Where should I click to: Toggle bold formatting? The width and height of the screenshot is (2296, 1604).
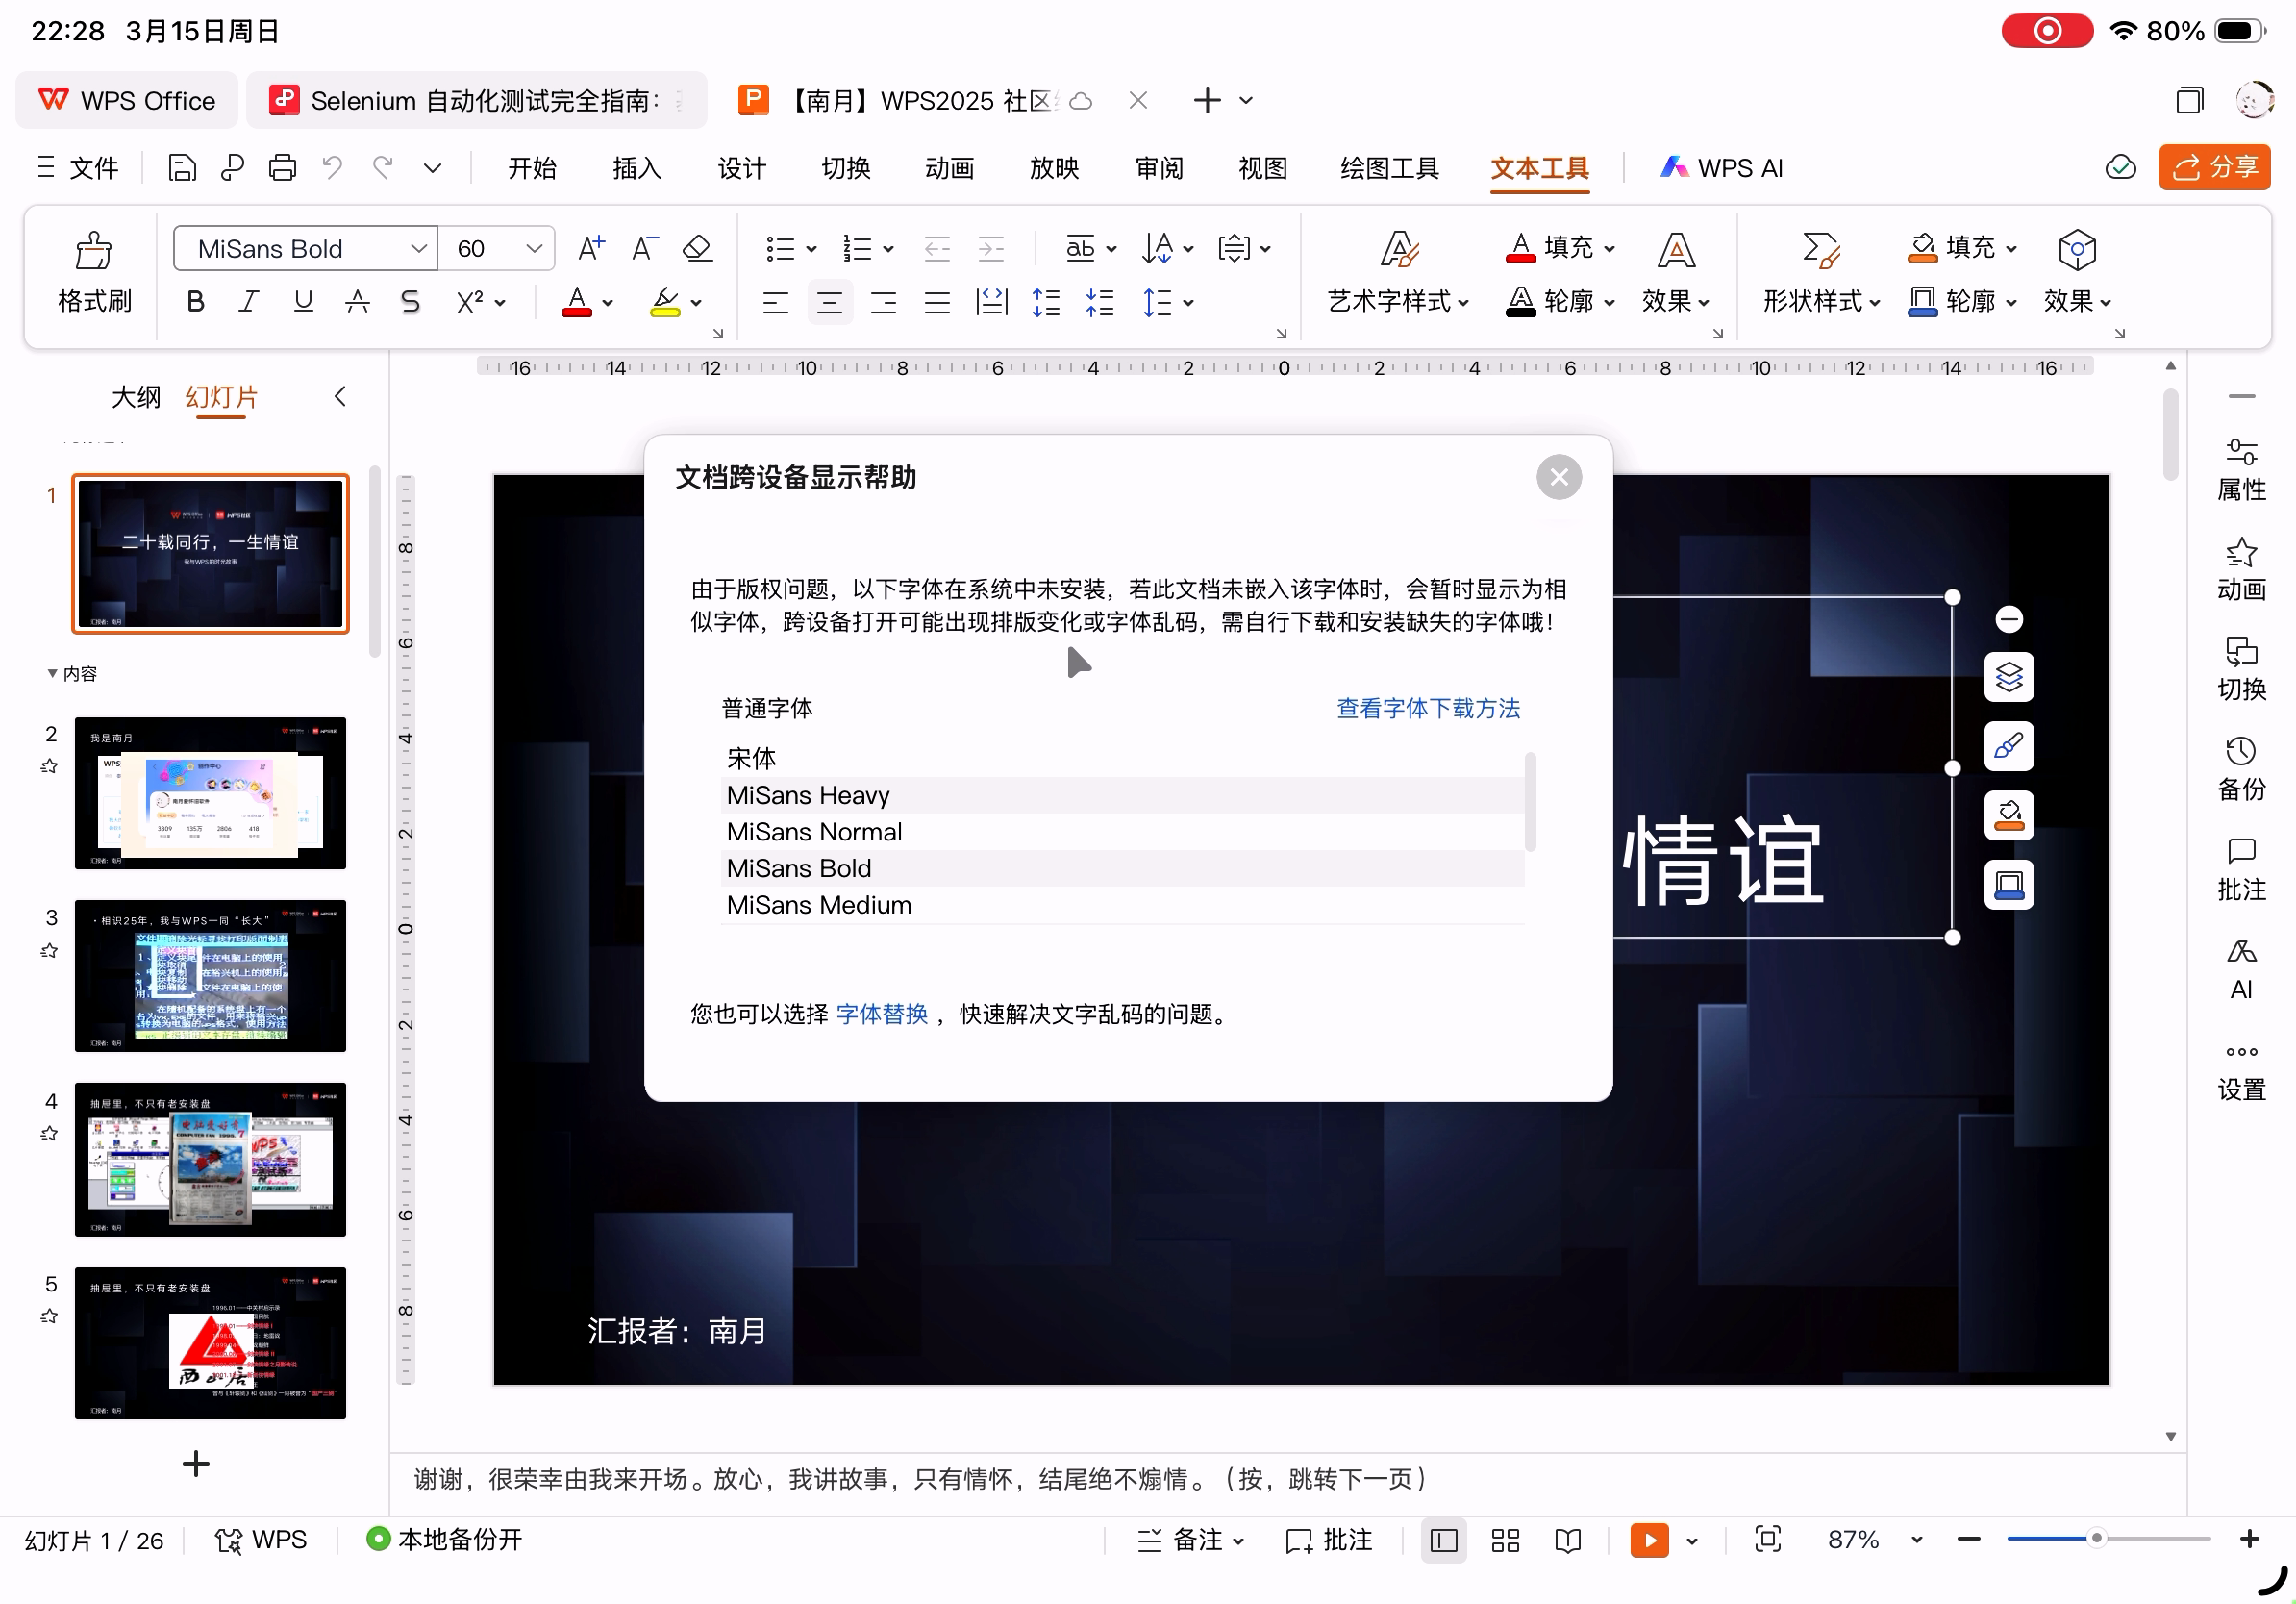click(196, 302)
